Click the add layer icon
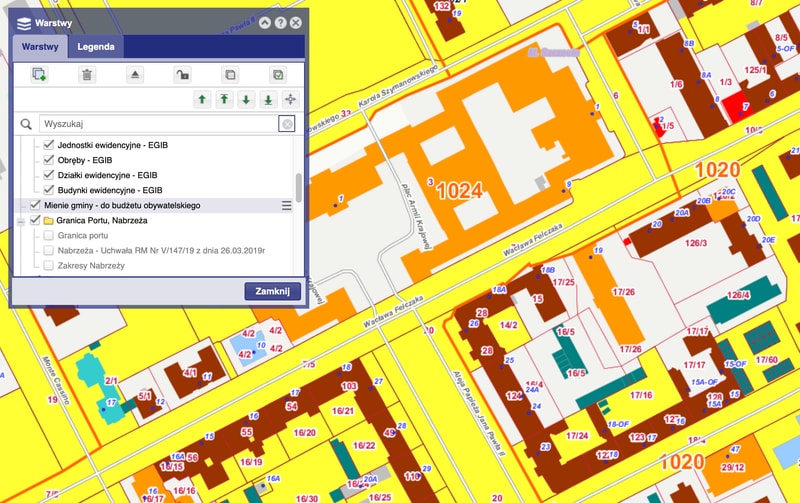The image size is (800, 503). [x=40, y=74]
